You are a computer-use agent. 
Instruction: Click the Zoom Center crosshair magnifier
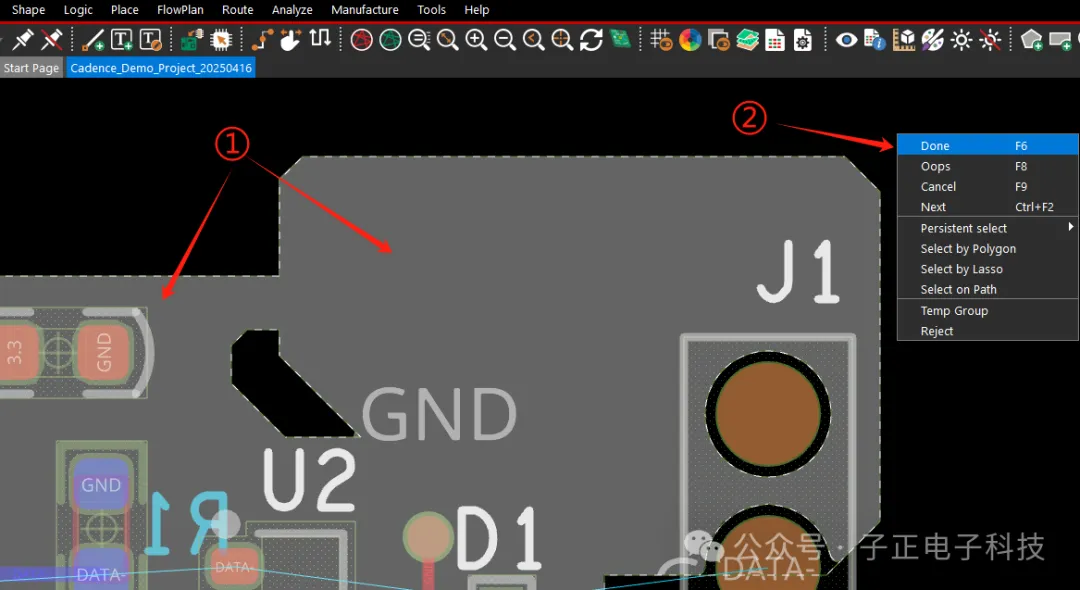coord(562,40)
